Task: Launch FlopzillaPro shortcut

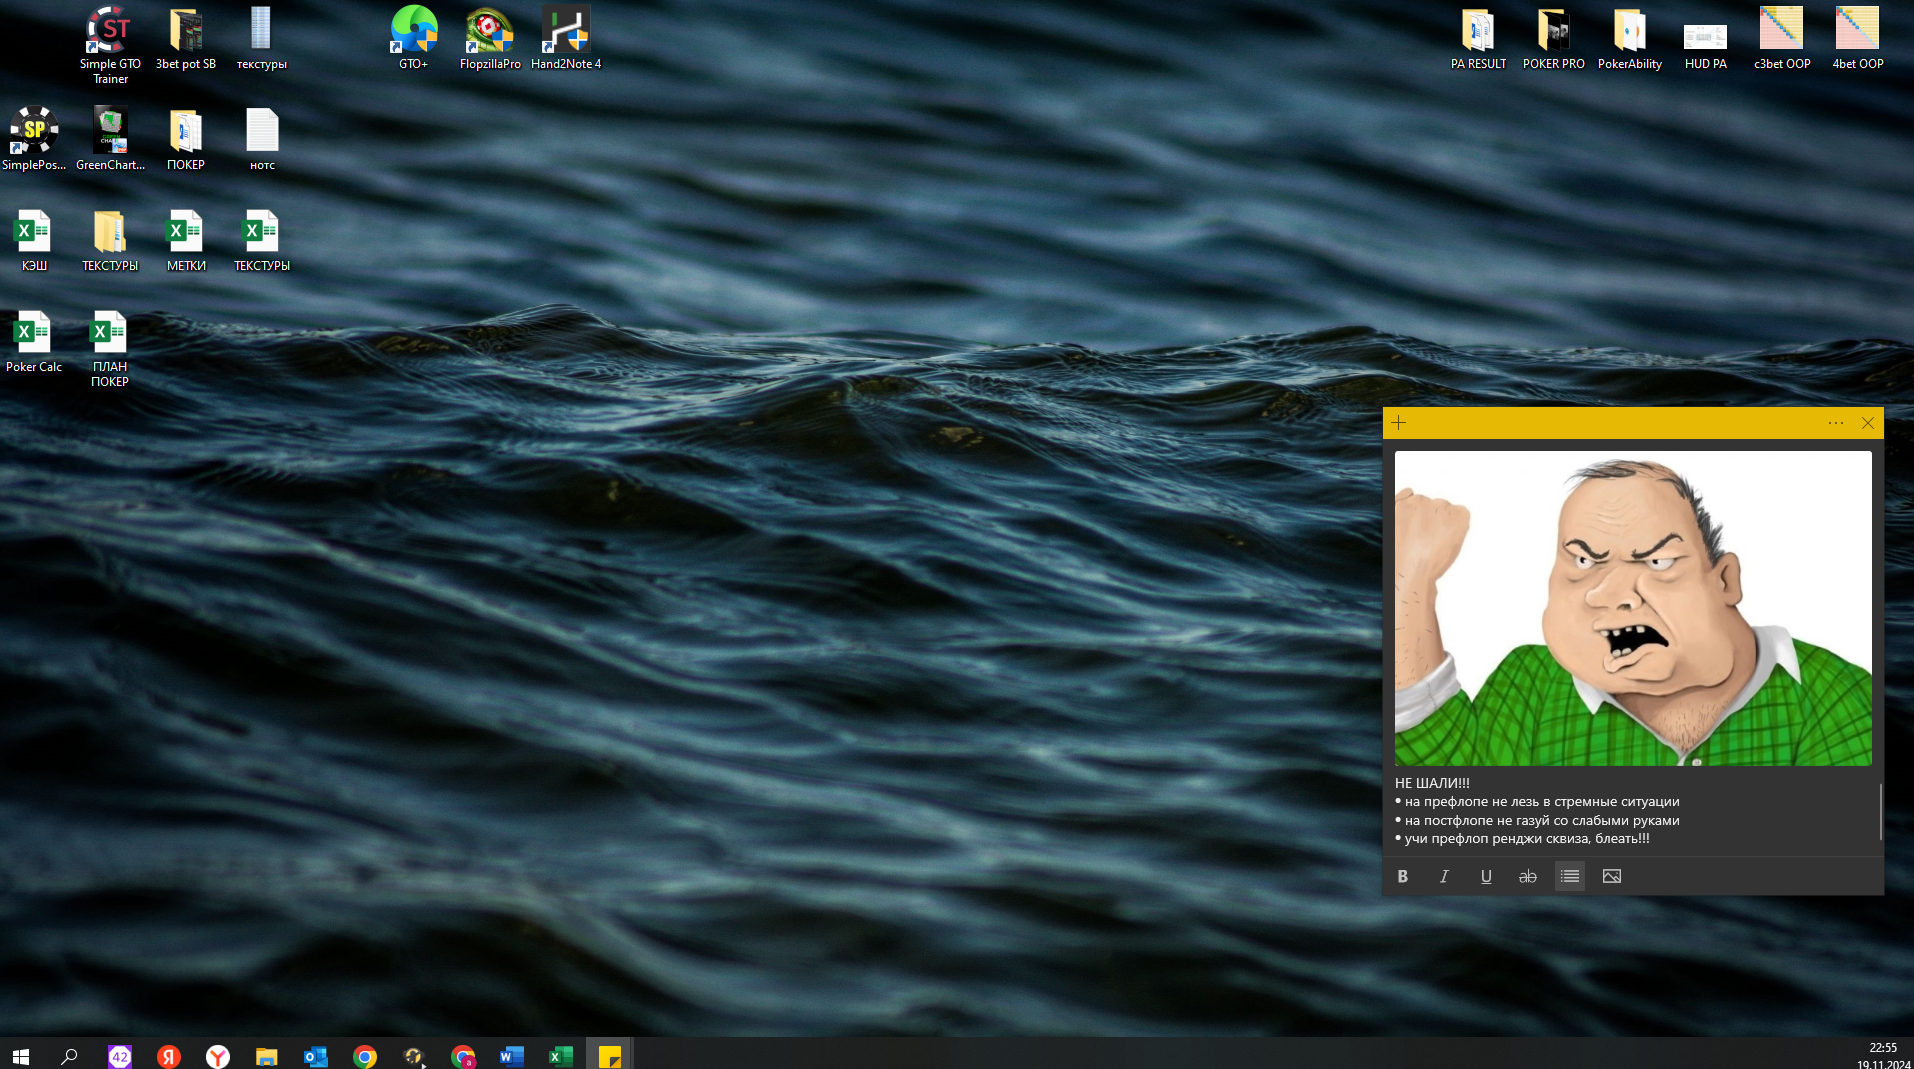Action: [490, 38]
